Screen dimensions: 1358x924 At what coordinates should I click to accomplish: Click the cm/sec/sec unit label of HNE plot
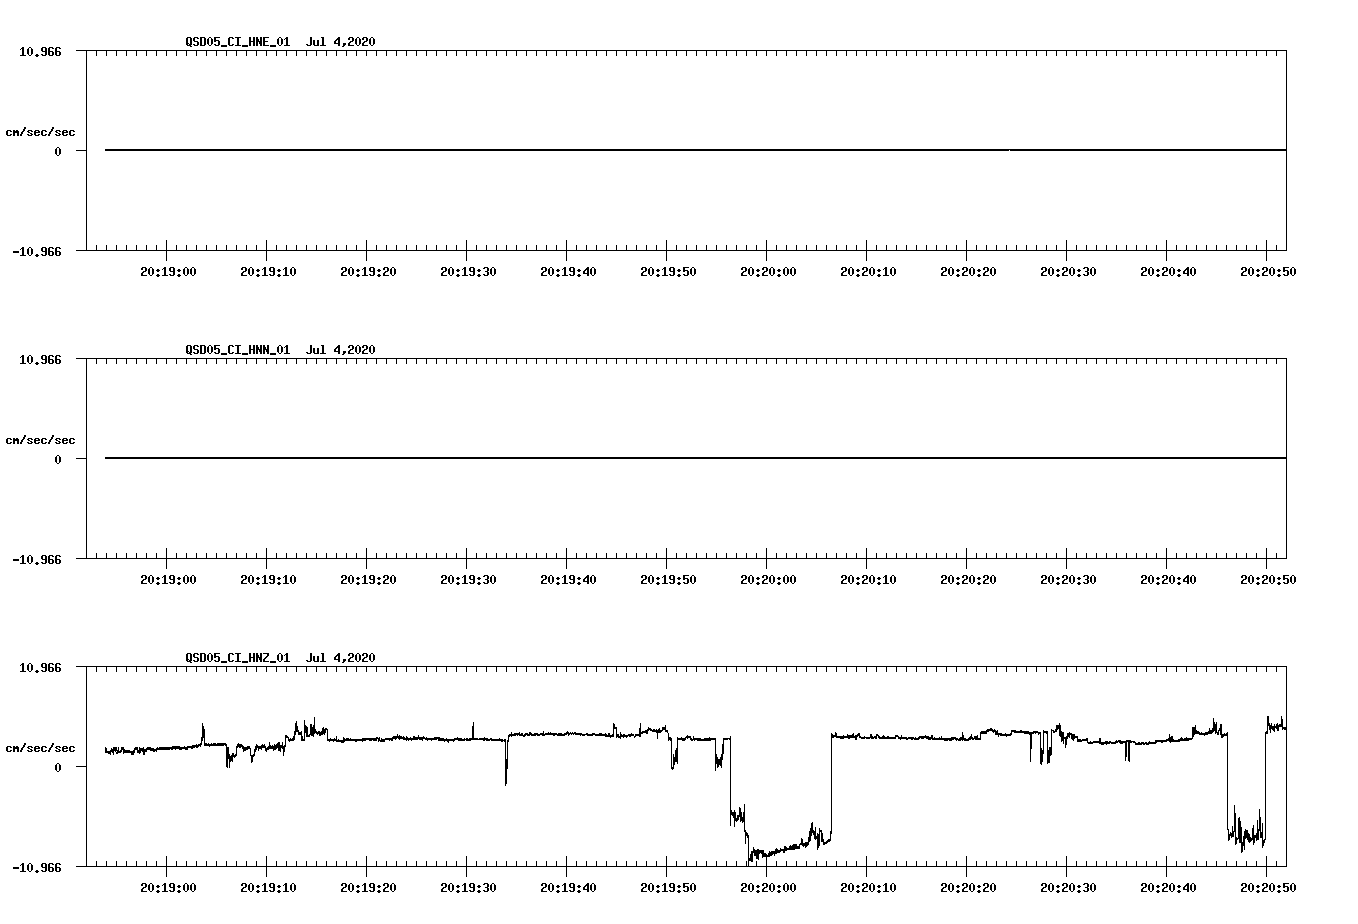(40, 132)
